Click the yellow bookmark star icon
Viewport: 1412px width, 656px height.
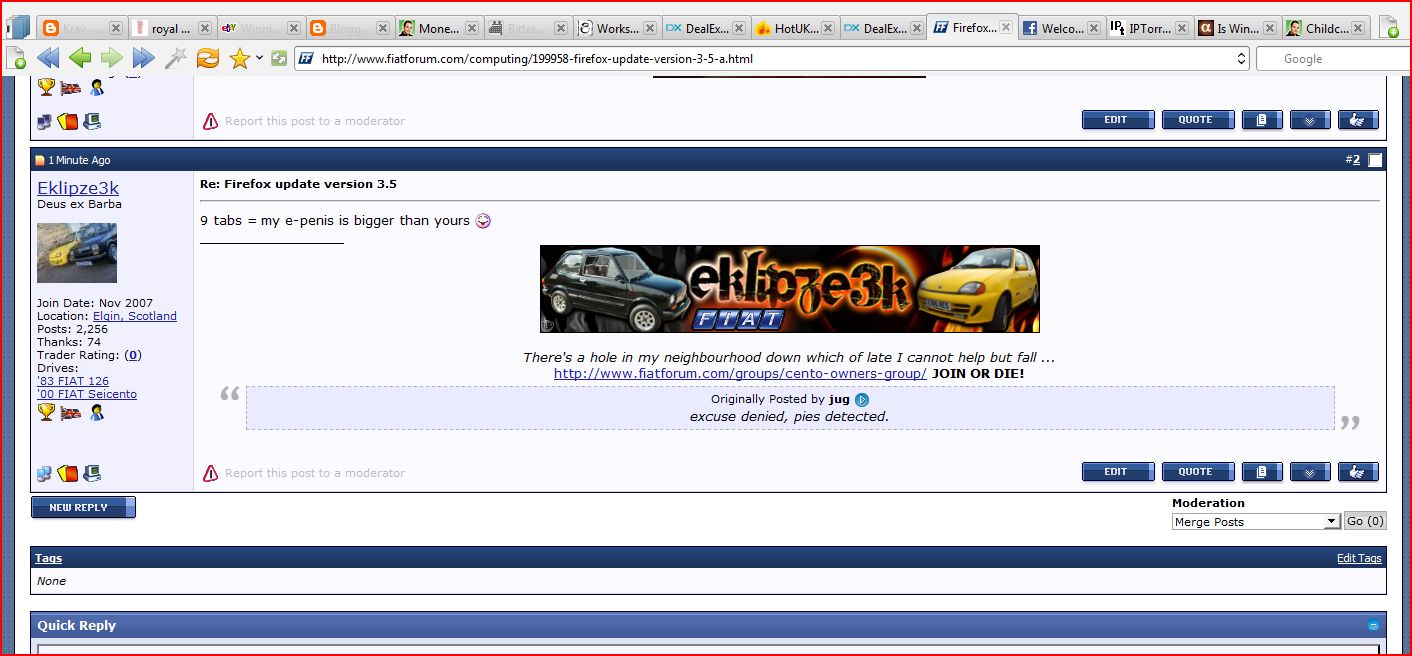[x=239, y=59]
